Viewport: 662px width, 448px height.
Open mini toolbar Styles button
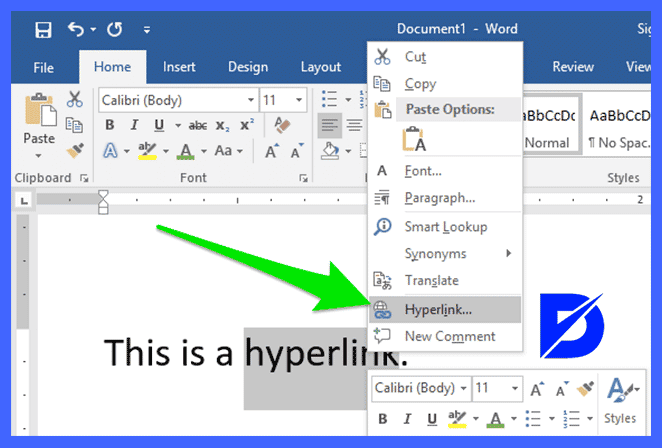(620, 401)
